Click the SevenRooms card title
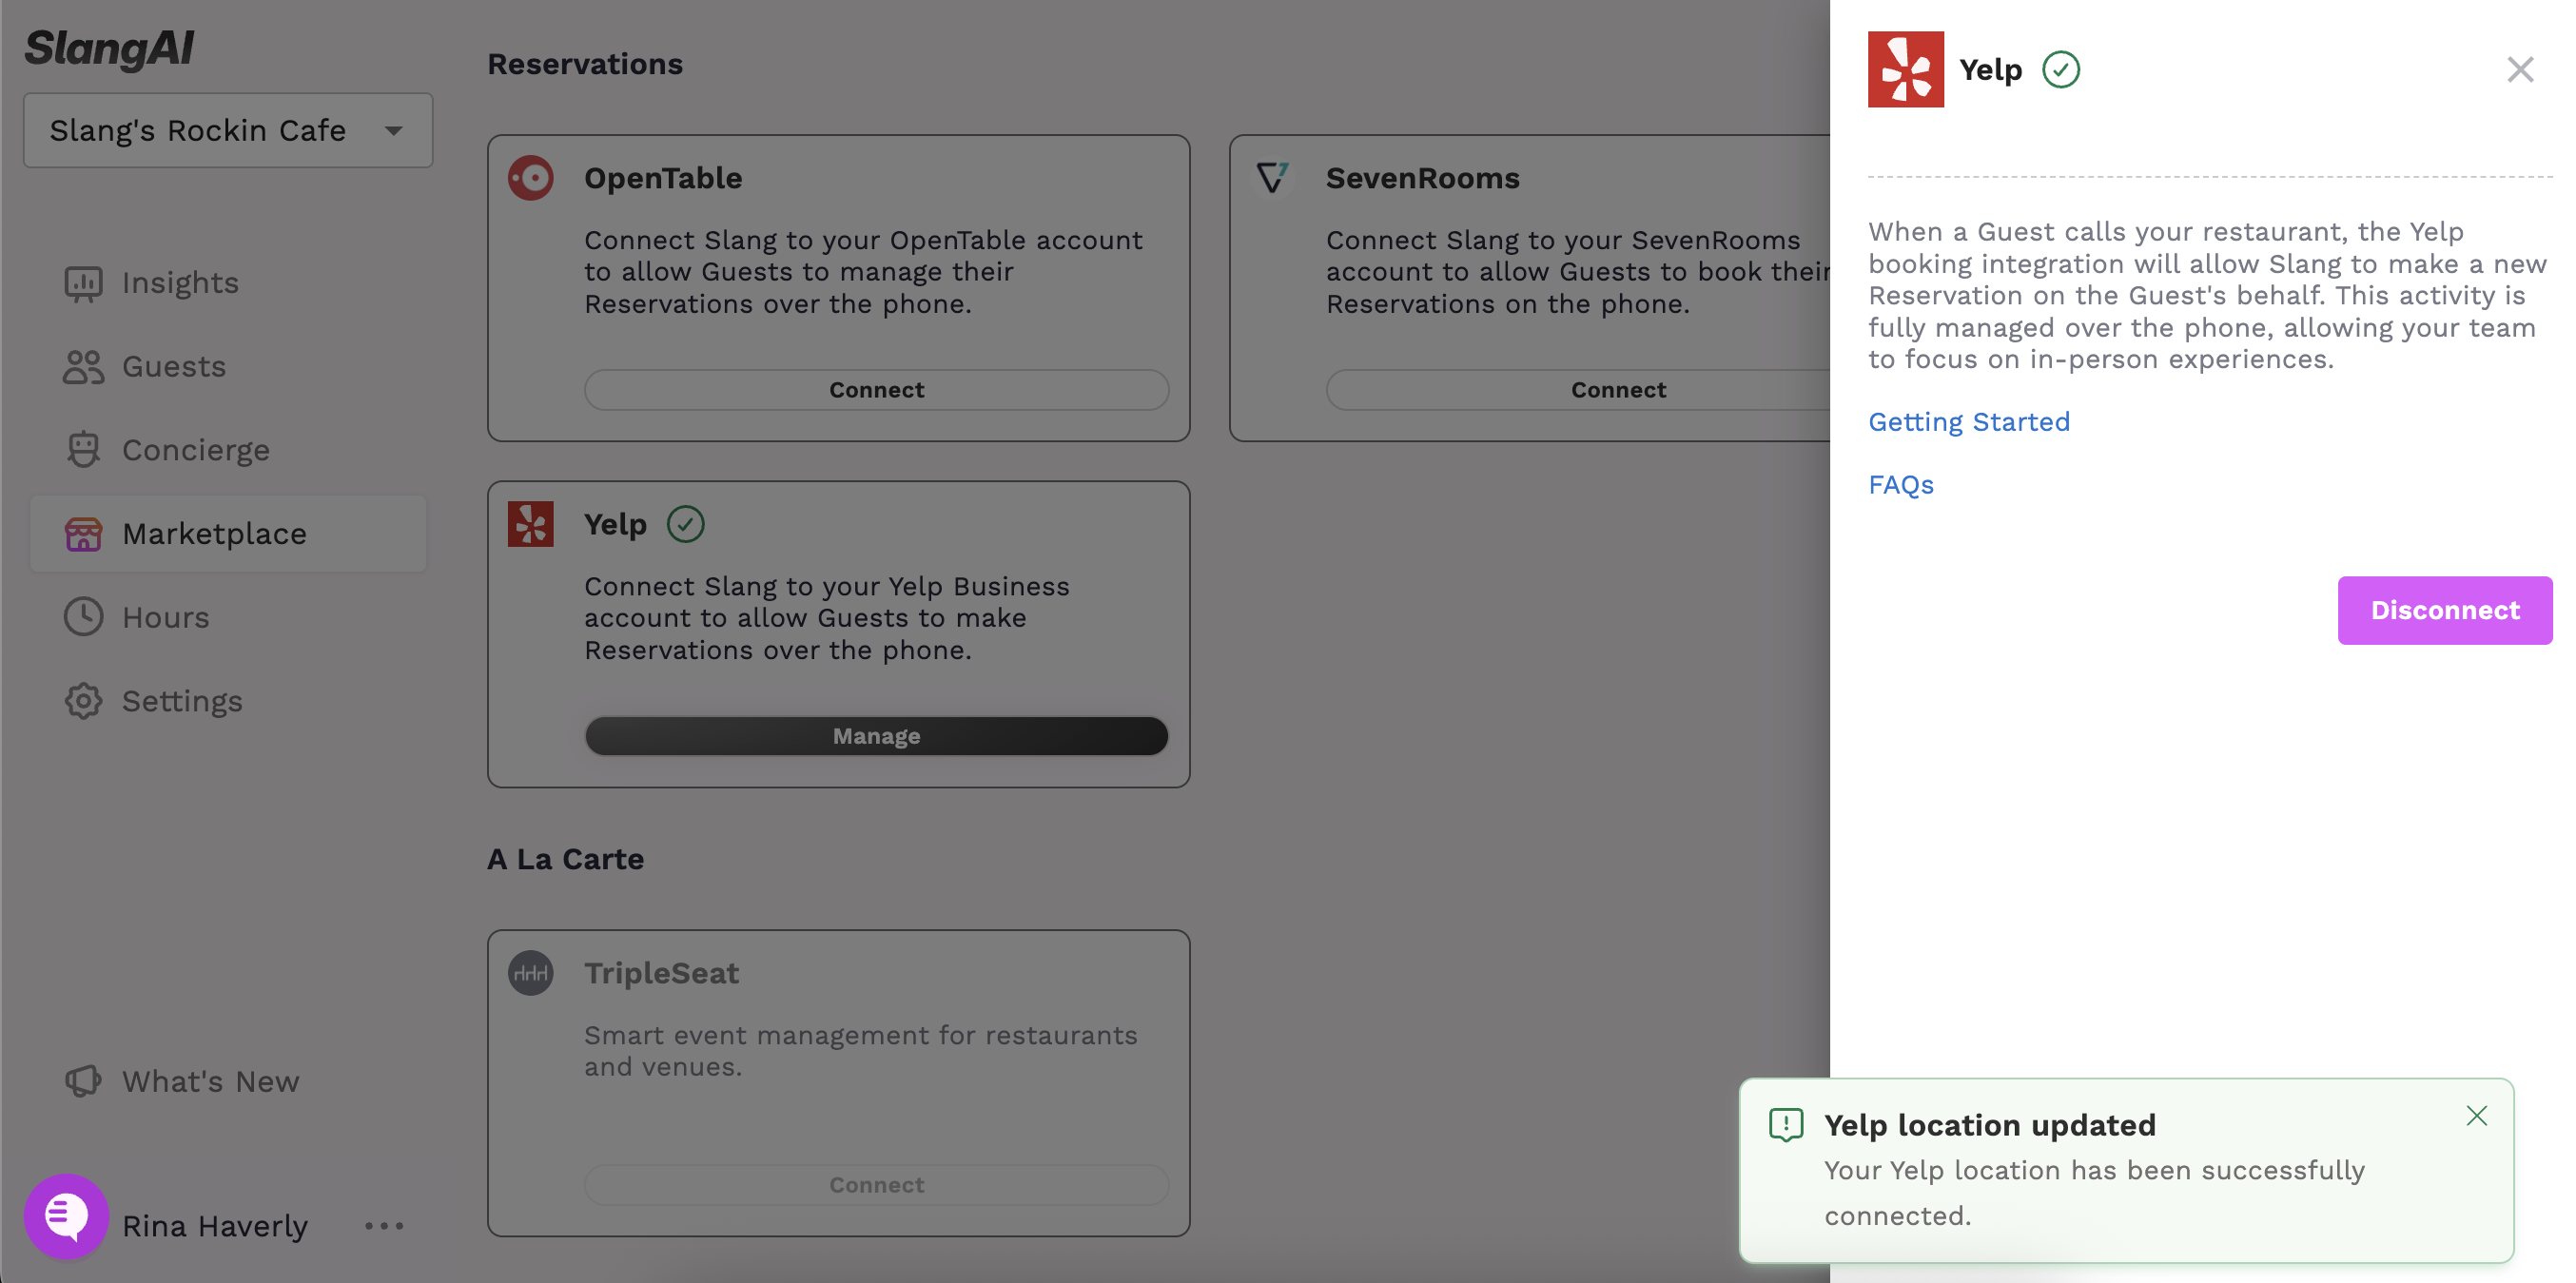The image size is (2576, 1283). (1423, 178)
